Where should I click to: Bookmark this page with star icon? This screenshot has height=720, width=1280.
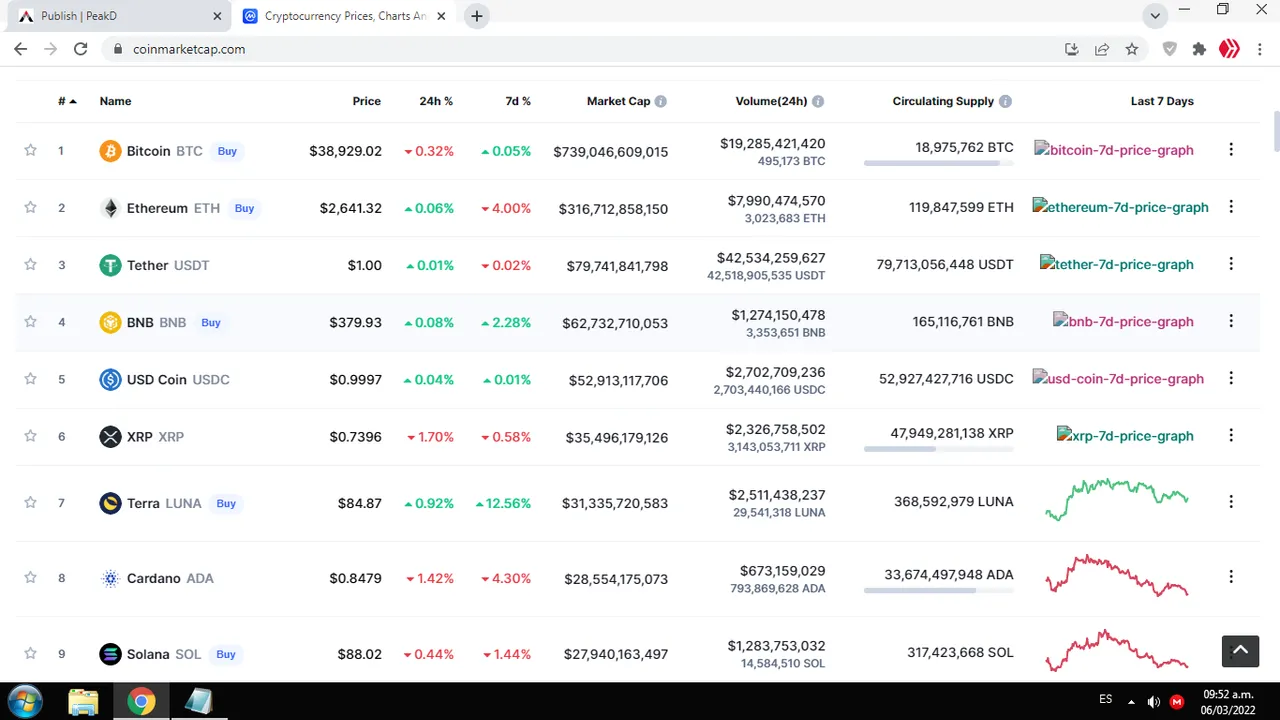tap(1132, 49)
